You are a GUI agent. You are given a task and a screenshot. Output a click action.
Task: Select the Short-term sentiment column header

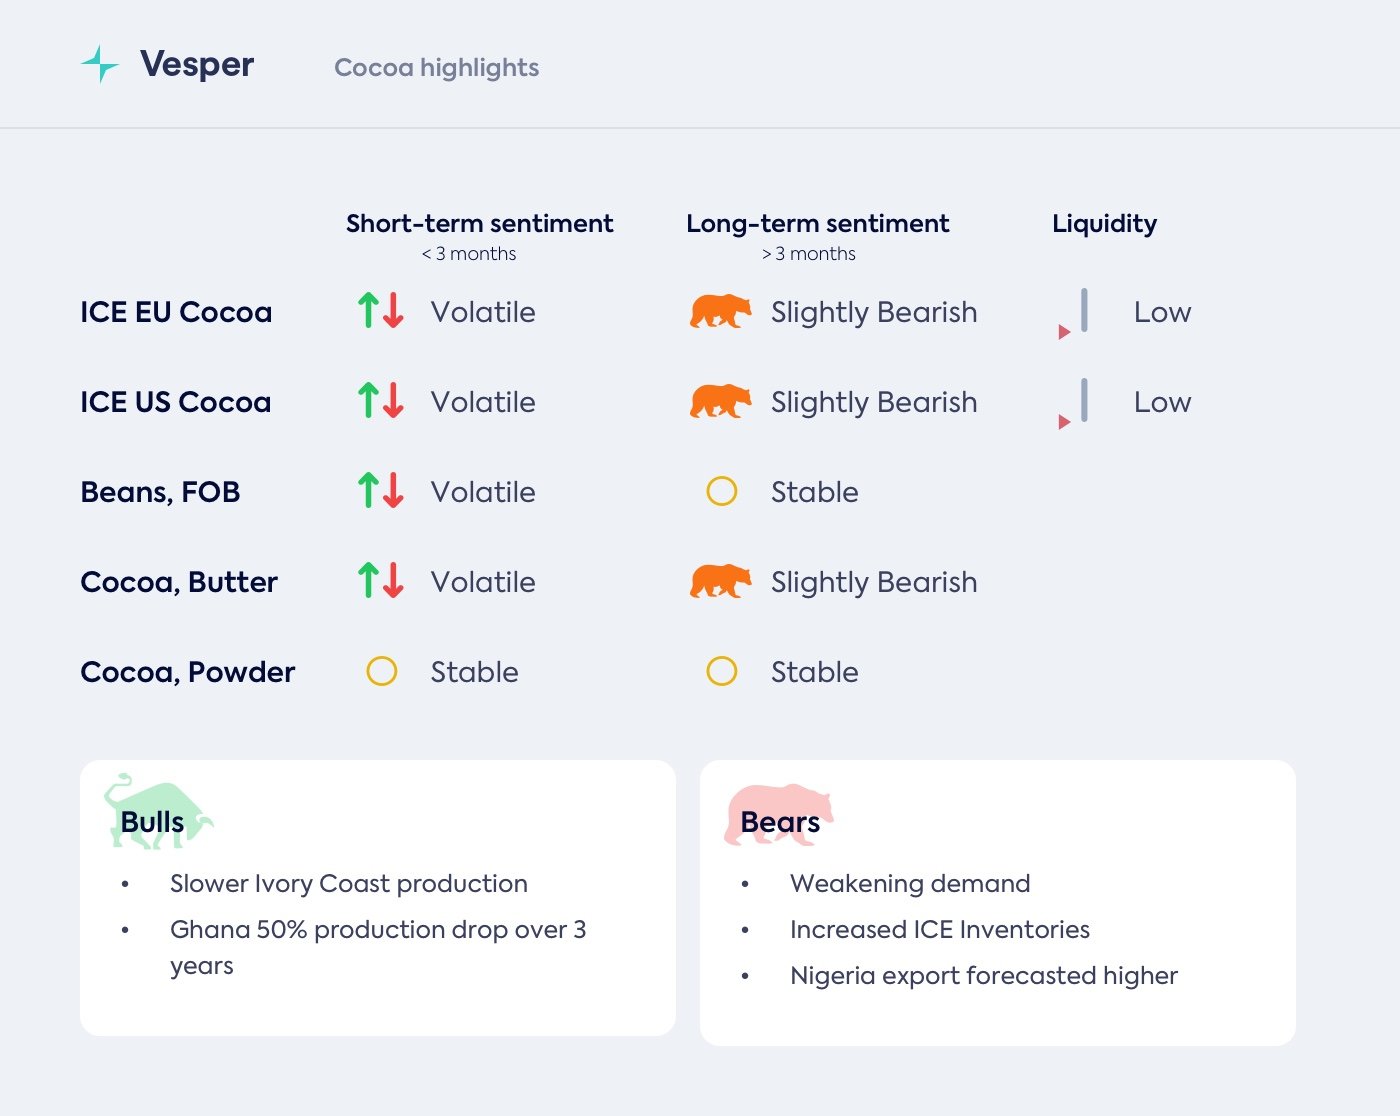479,224
